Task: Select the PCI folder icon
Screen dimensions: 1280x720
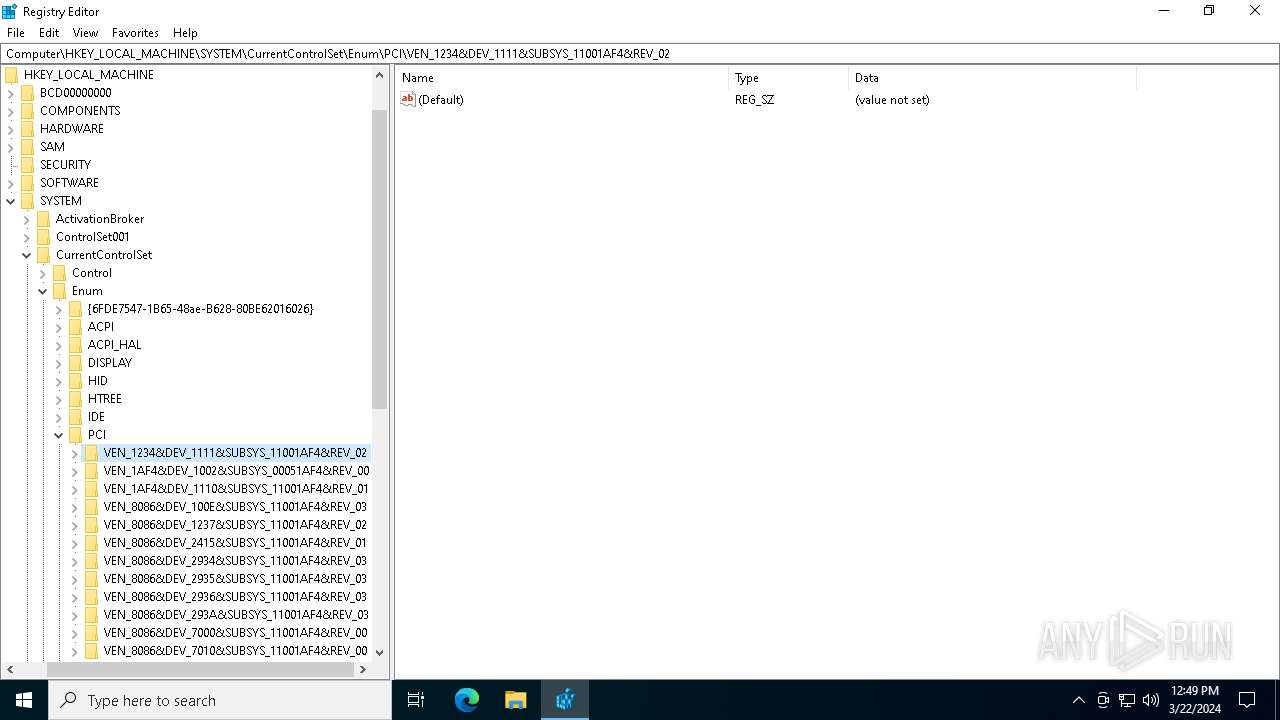Action: pyautogui.click(x=76, y=435)
